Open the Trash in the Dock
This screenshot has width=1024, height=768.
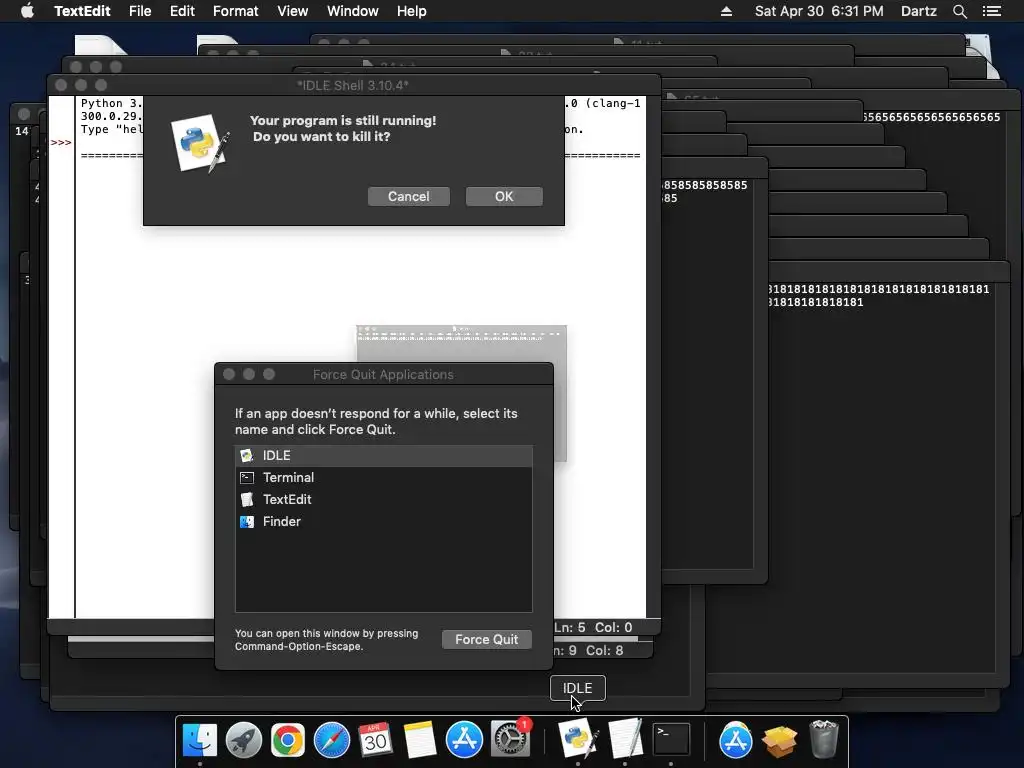coord(824,739)
